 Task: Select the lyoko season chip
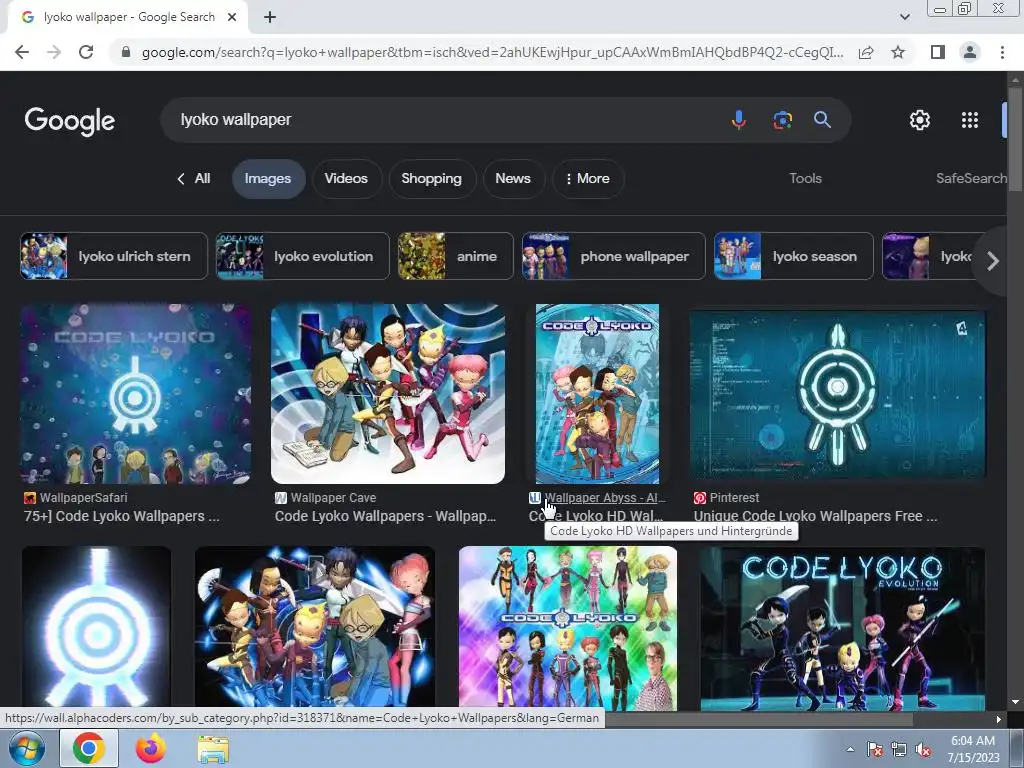[x=793, y=256]
